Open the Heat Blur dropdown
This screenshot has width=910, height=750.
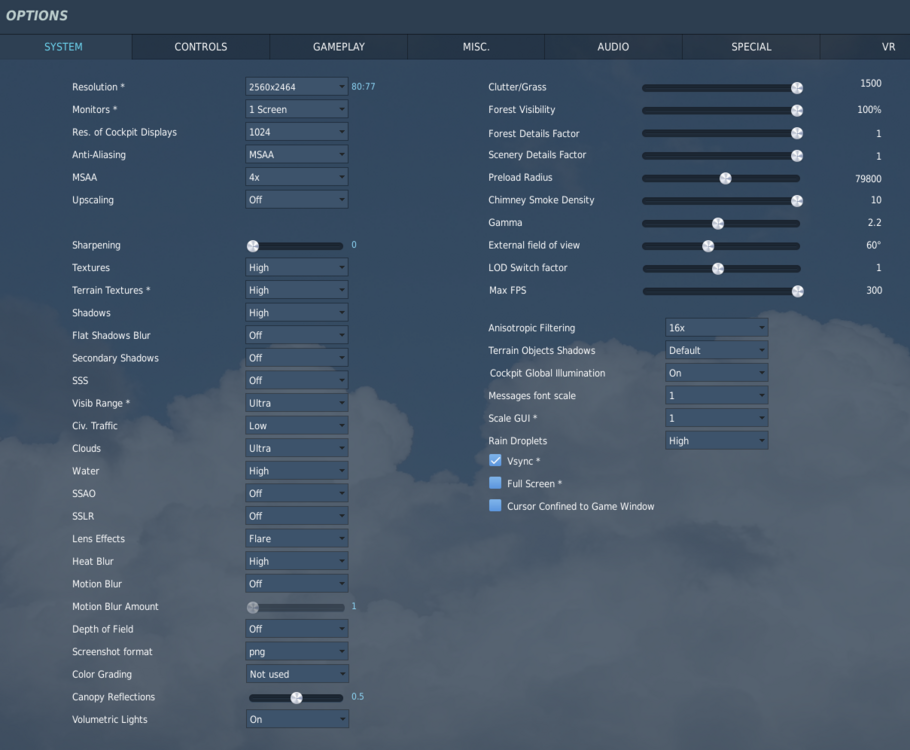(x=297, y=561)
